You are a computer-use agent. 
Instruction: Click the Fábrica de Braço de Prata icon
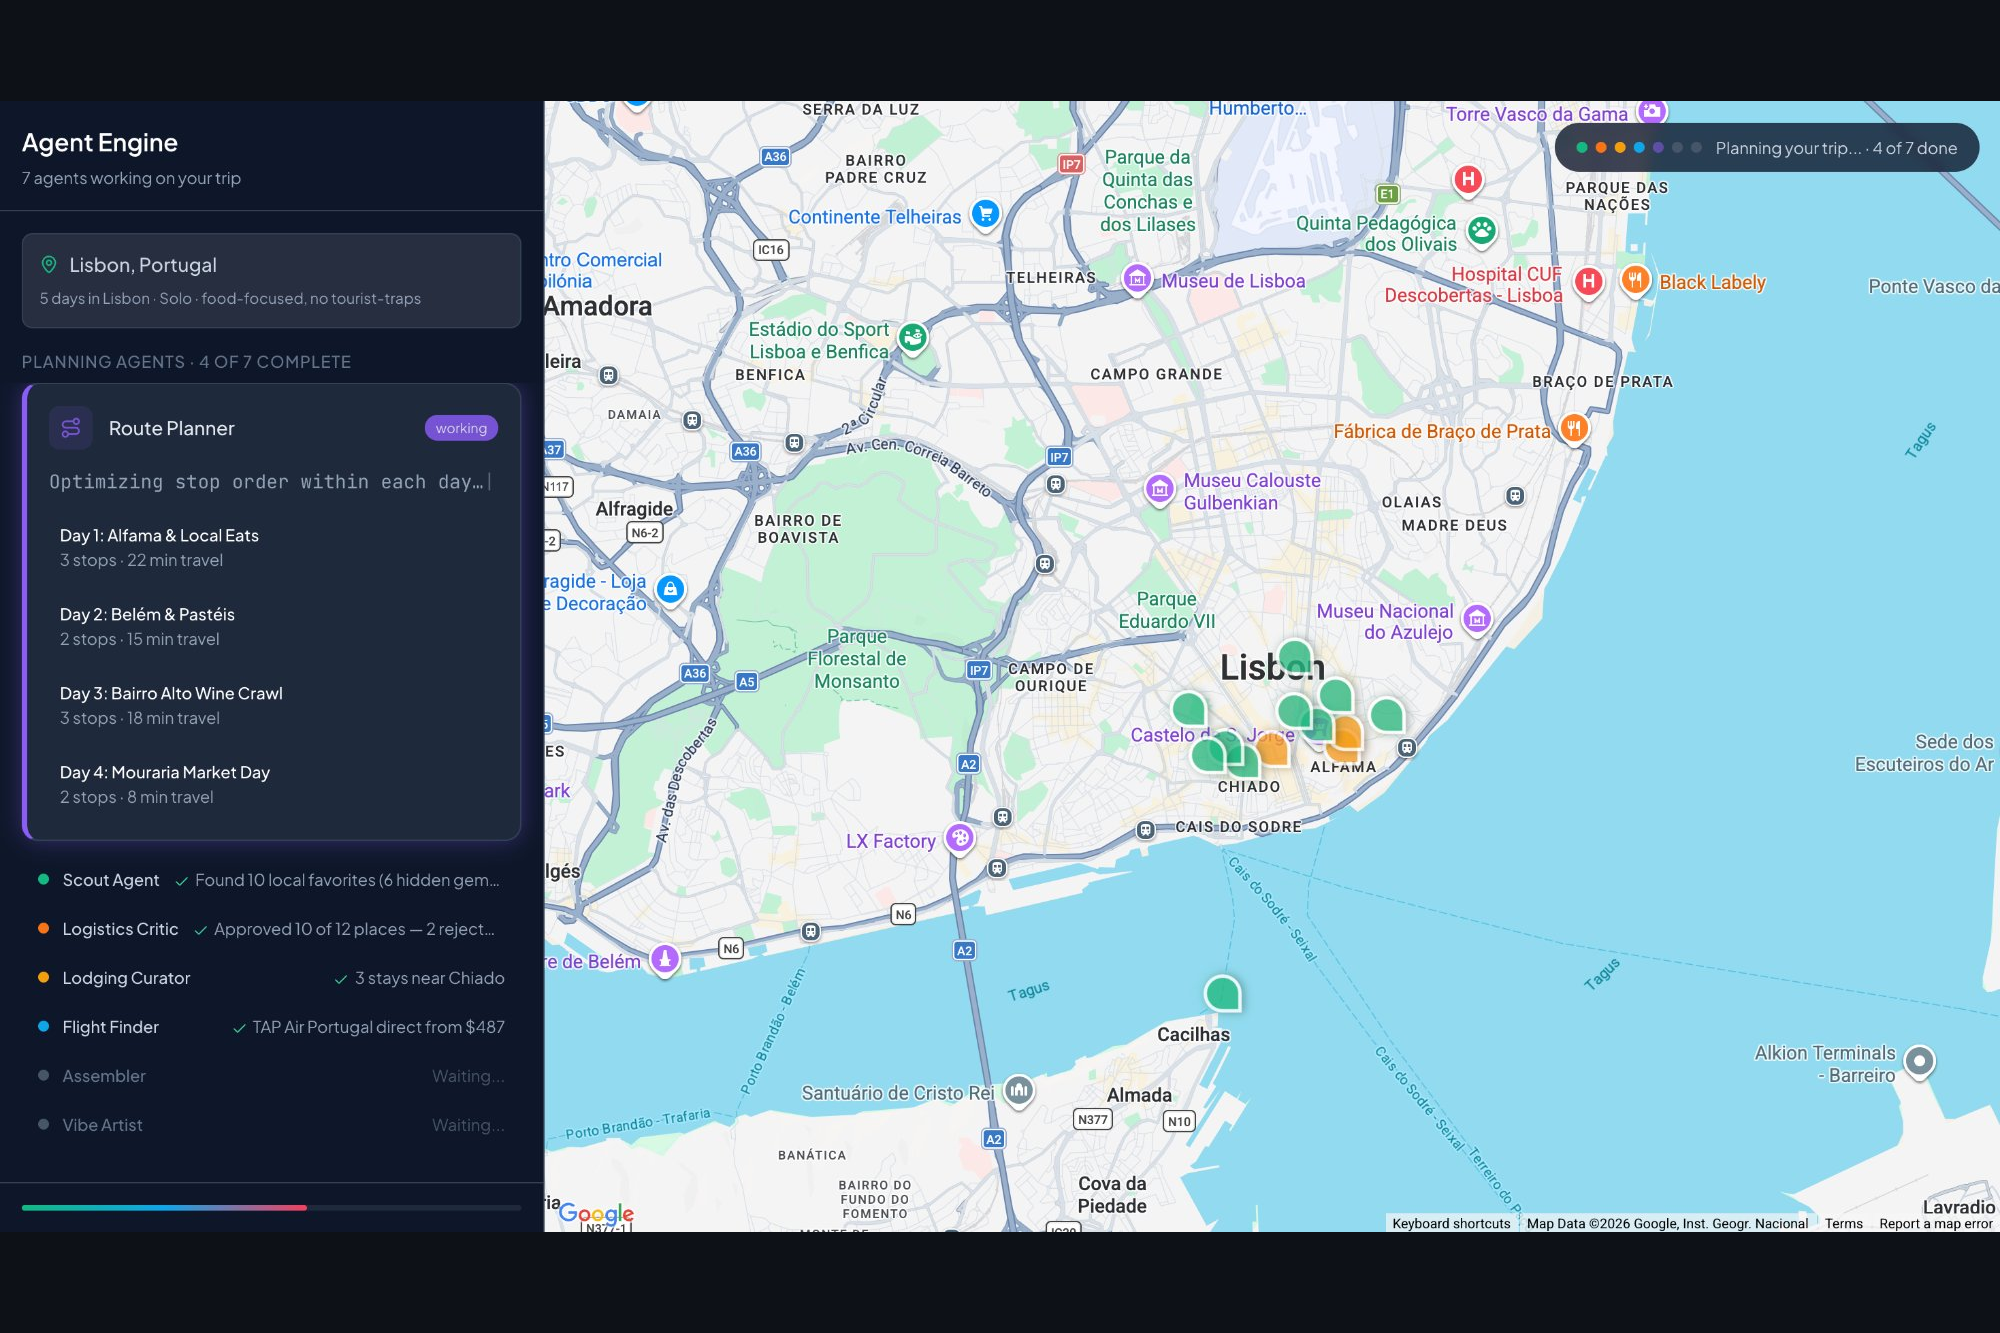coord(1573,429)
